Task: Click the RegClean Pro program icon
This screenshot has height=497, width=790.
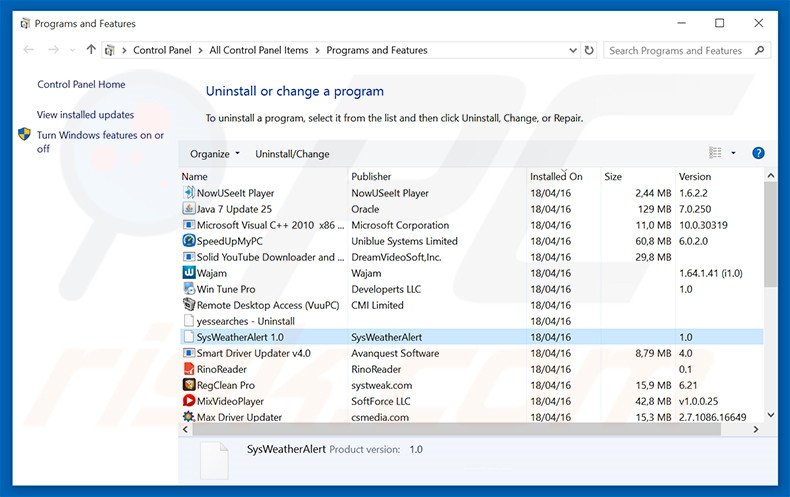Action: 188,385
